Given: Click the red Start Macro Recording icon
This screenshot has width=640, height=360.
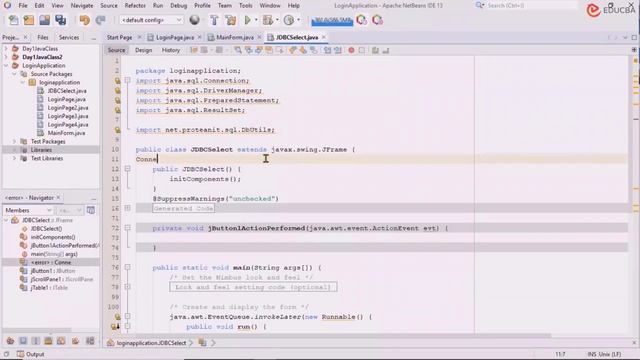Looking at the screenshot, I should [x=351, y=50].
